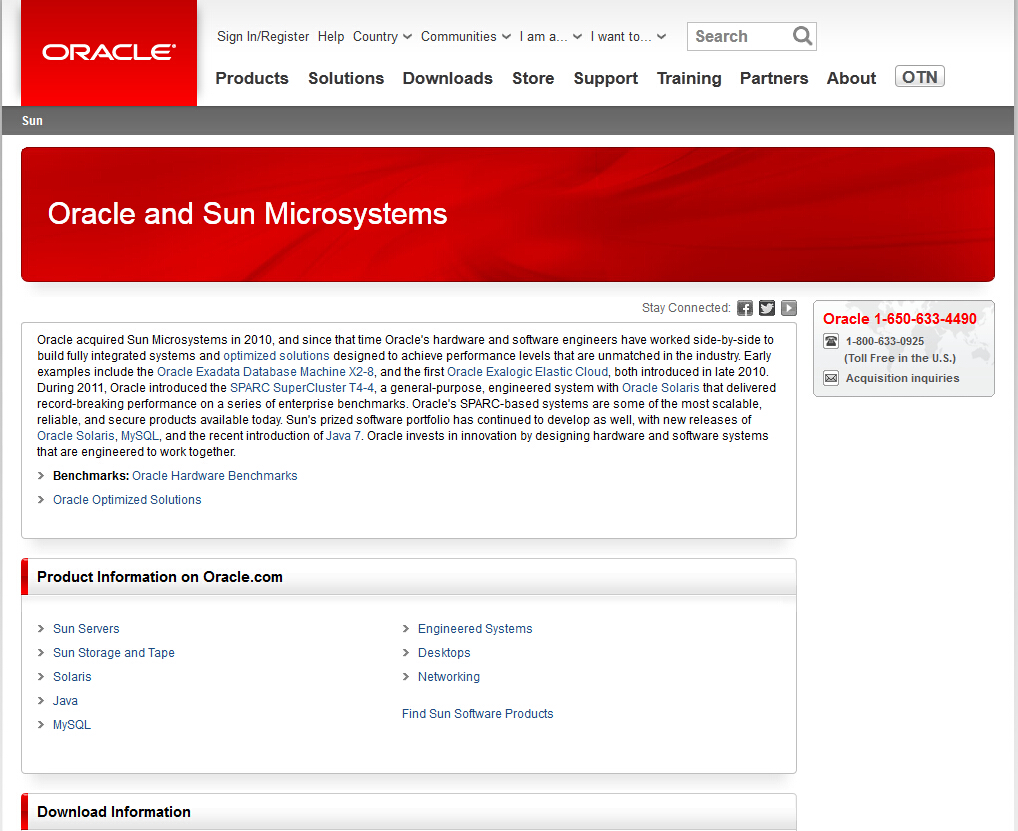Open Oracle Optimized Solutions link
The height and width of the screenshot is (831, 1018).
(127, 500)
